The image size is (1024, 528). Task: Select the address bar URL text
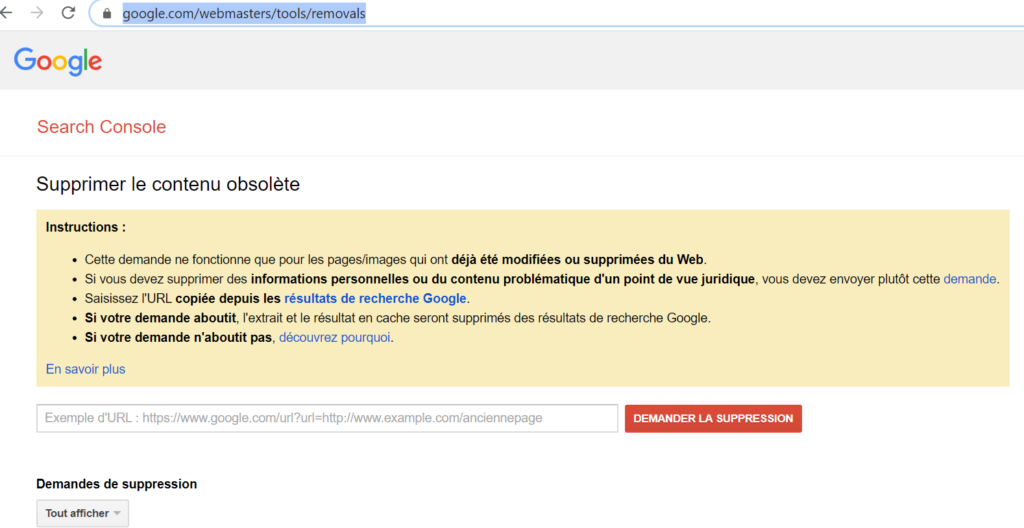pyautogui.click(x=244, y=13)
